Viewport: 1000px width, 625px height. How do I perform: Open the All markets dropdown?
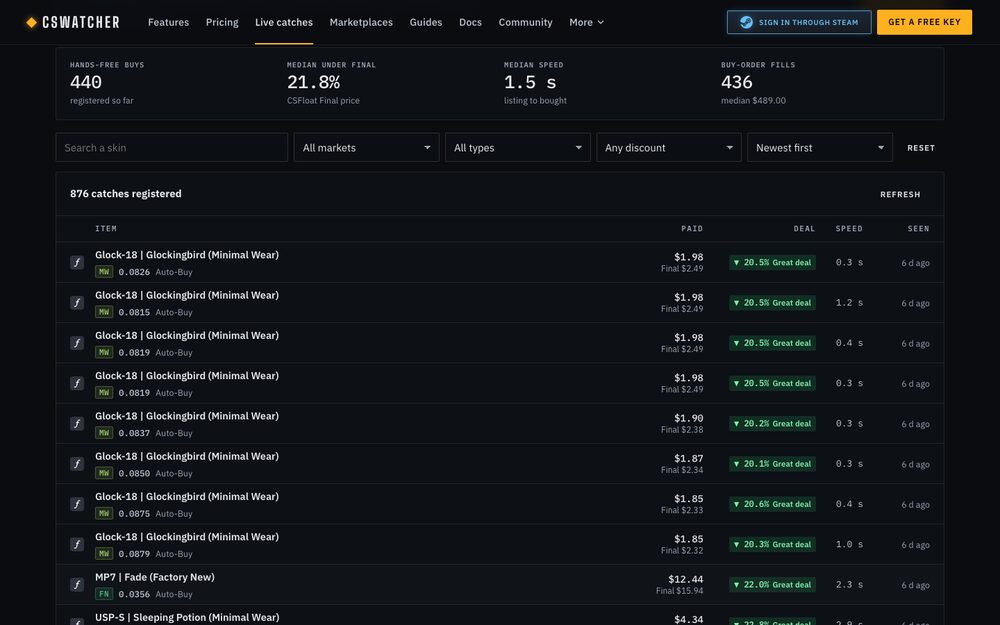click(366, 147)
